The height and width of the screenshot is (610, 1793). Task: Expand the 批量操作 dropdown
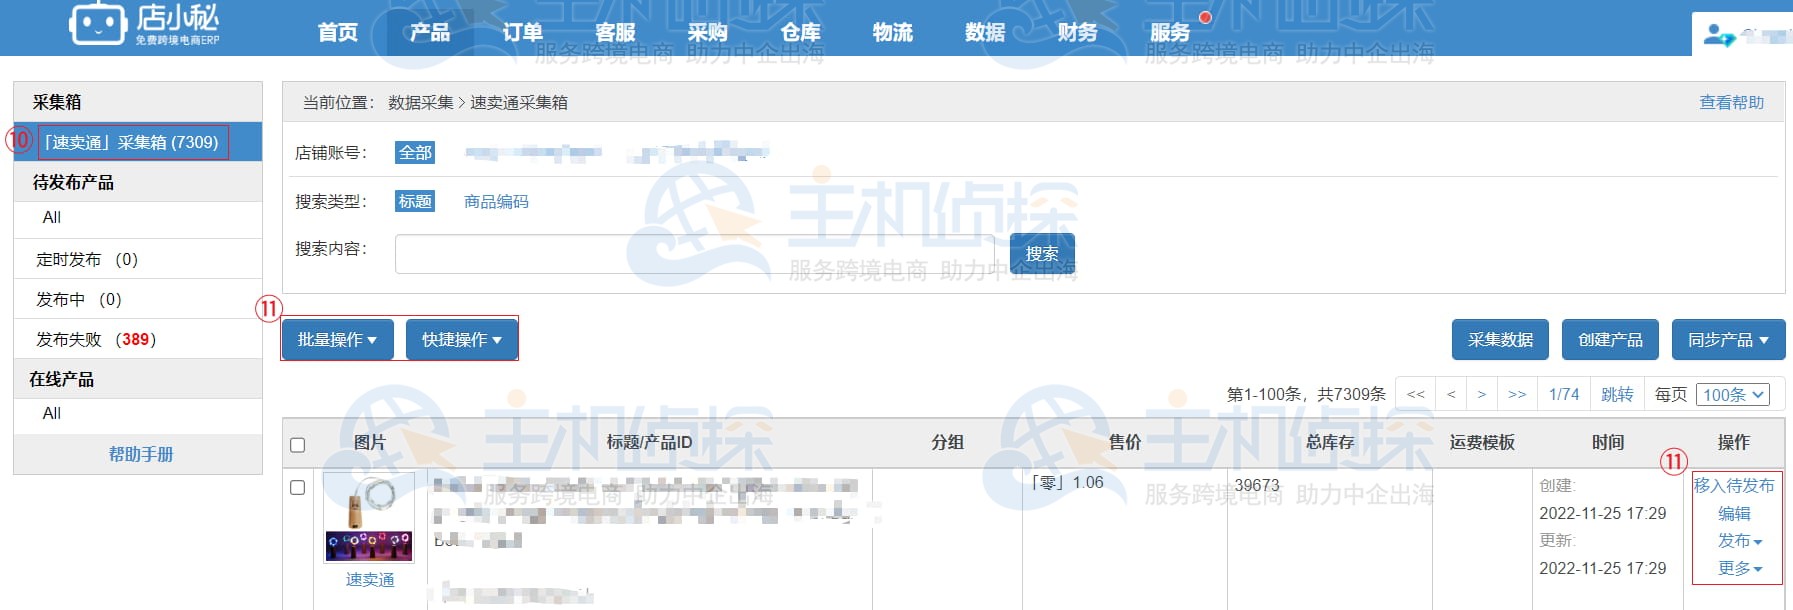[337, 340]
